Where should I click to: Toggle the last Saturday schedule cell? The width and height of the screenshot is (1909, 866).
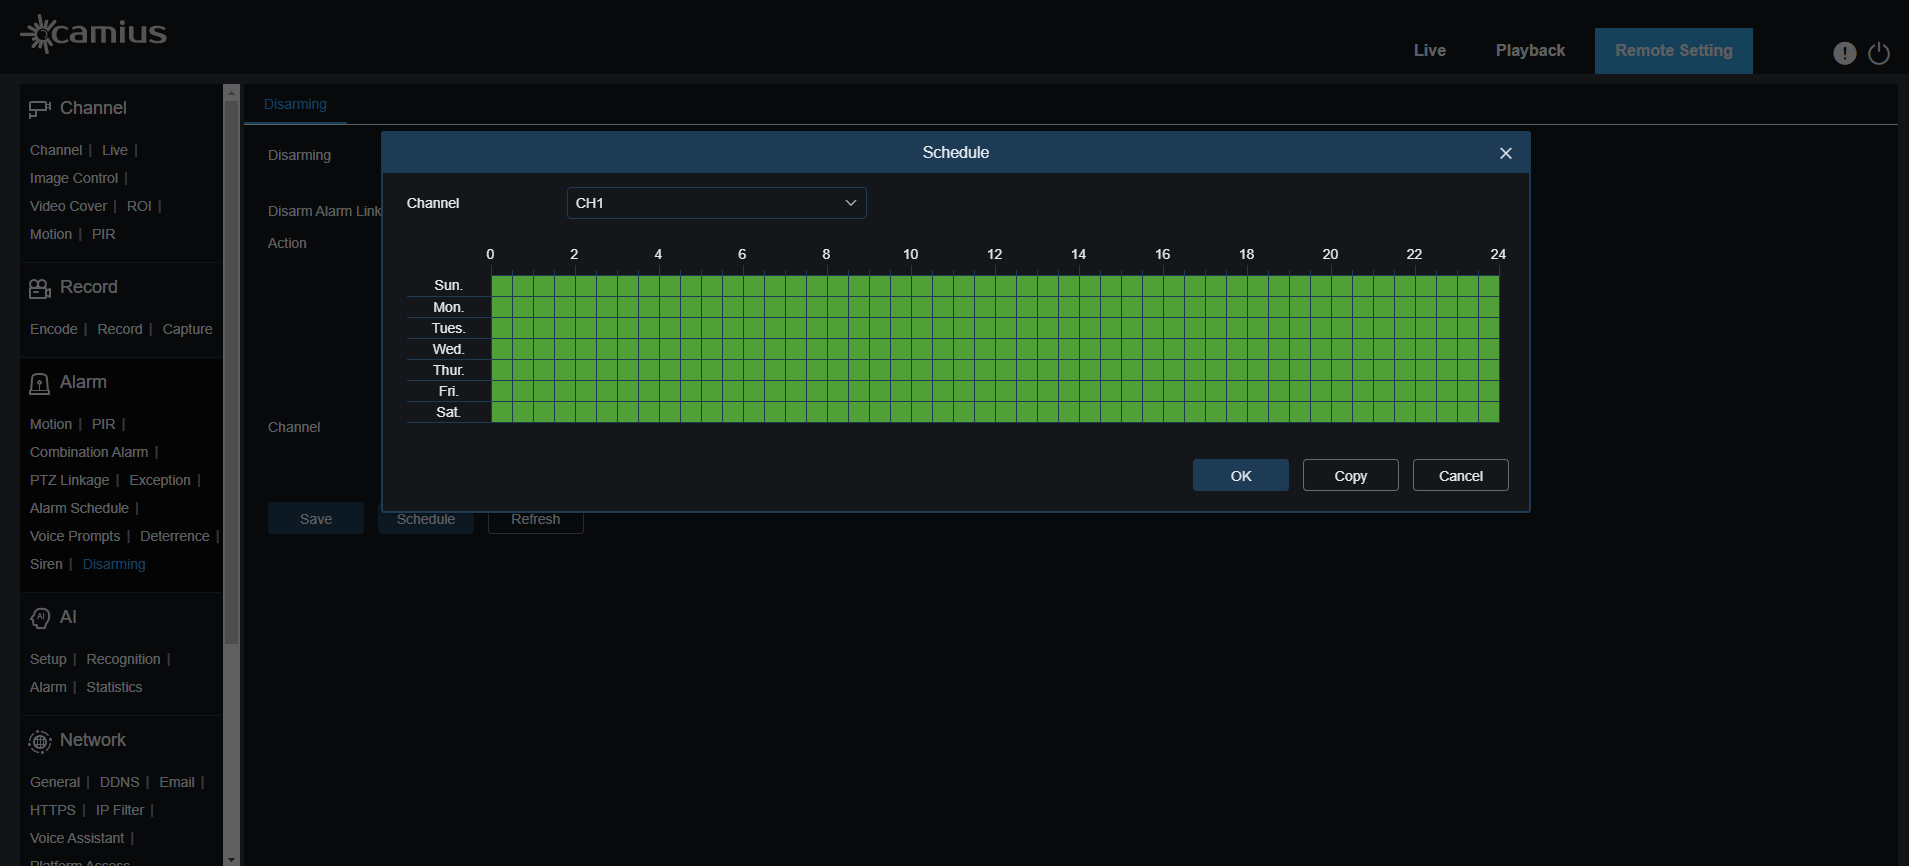coord(1488,412)
